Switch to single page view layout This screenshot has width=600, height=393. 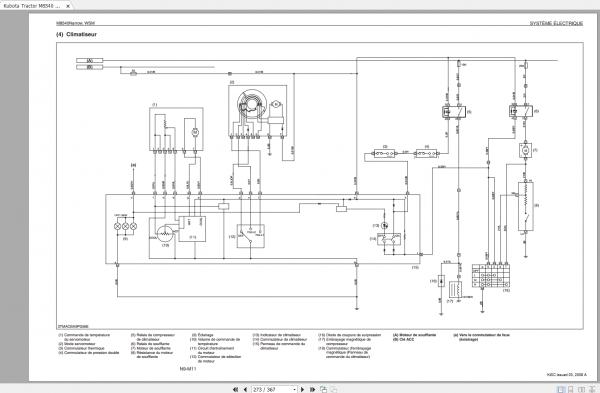(x=561, y=390)
